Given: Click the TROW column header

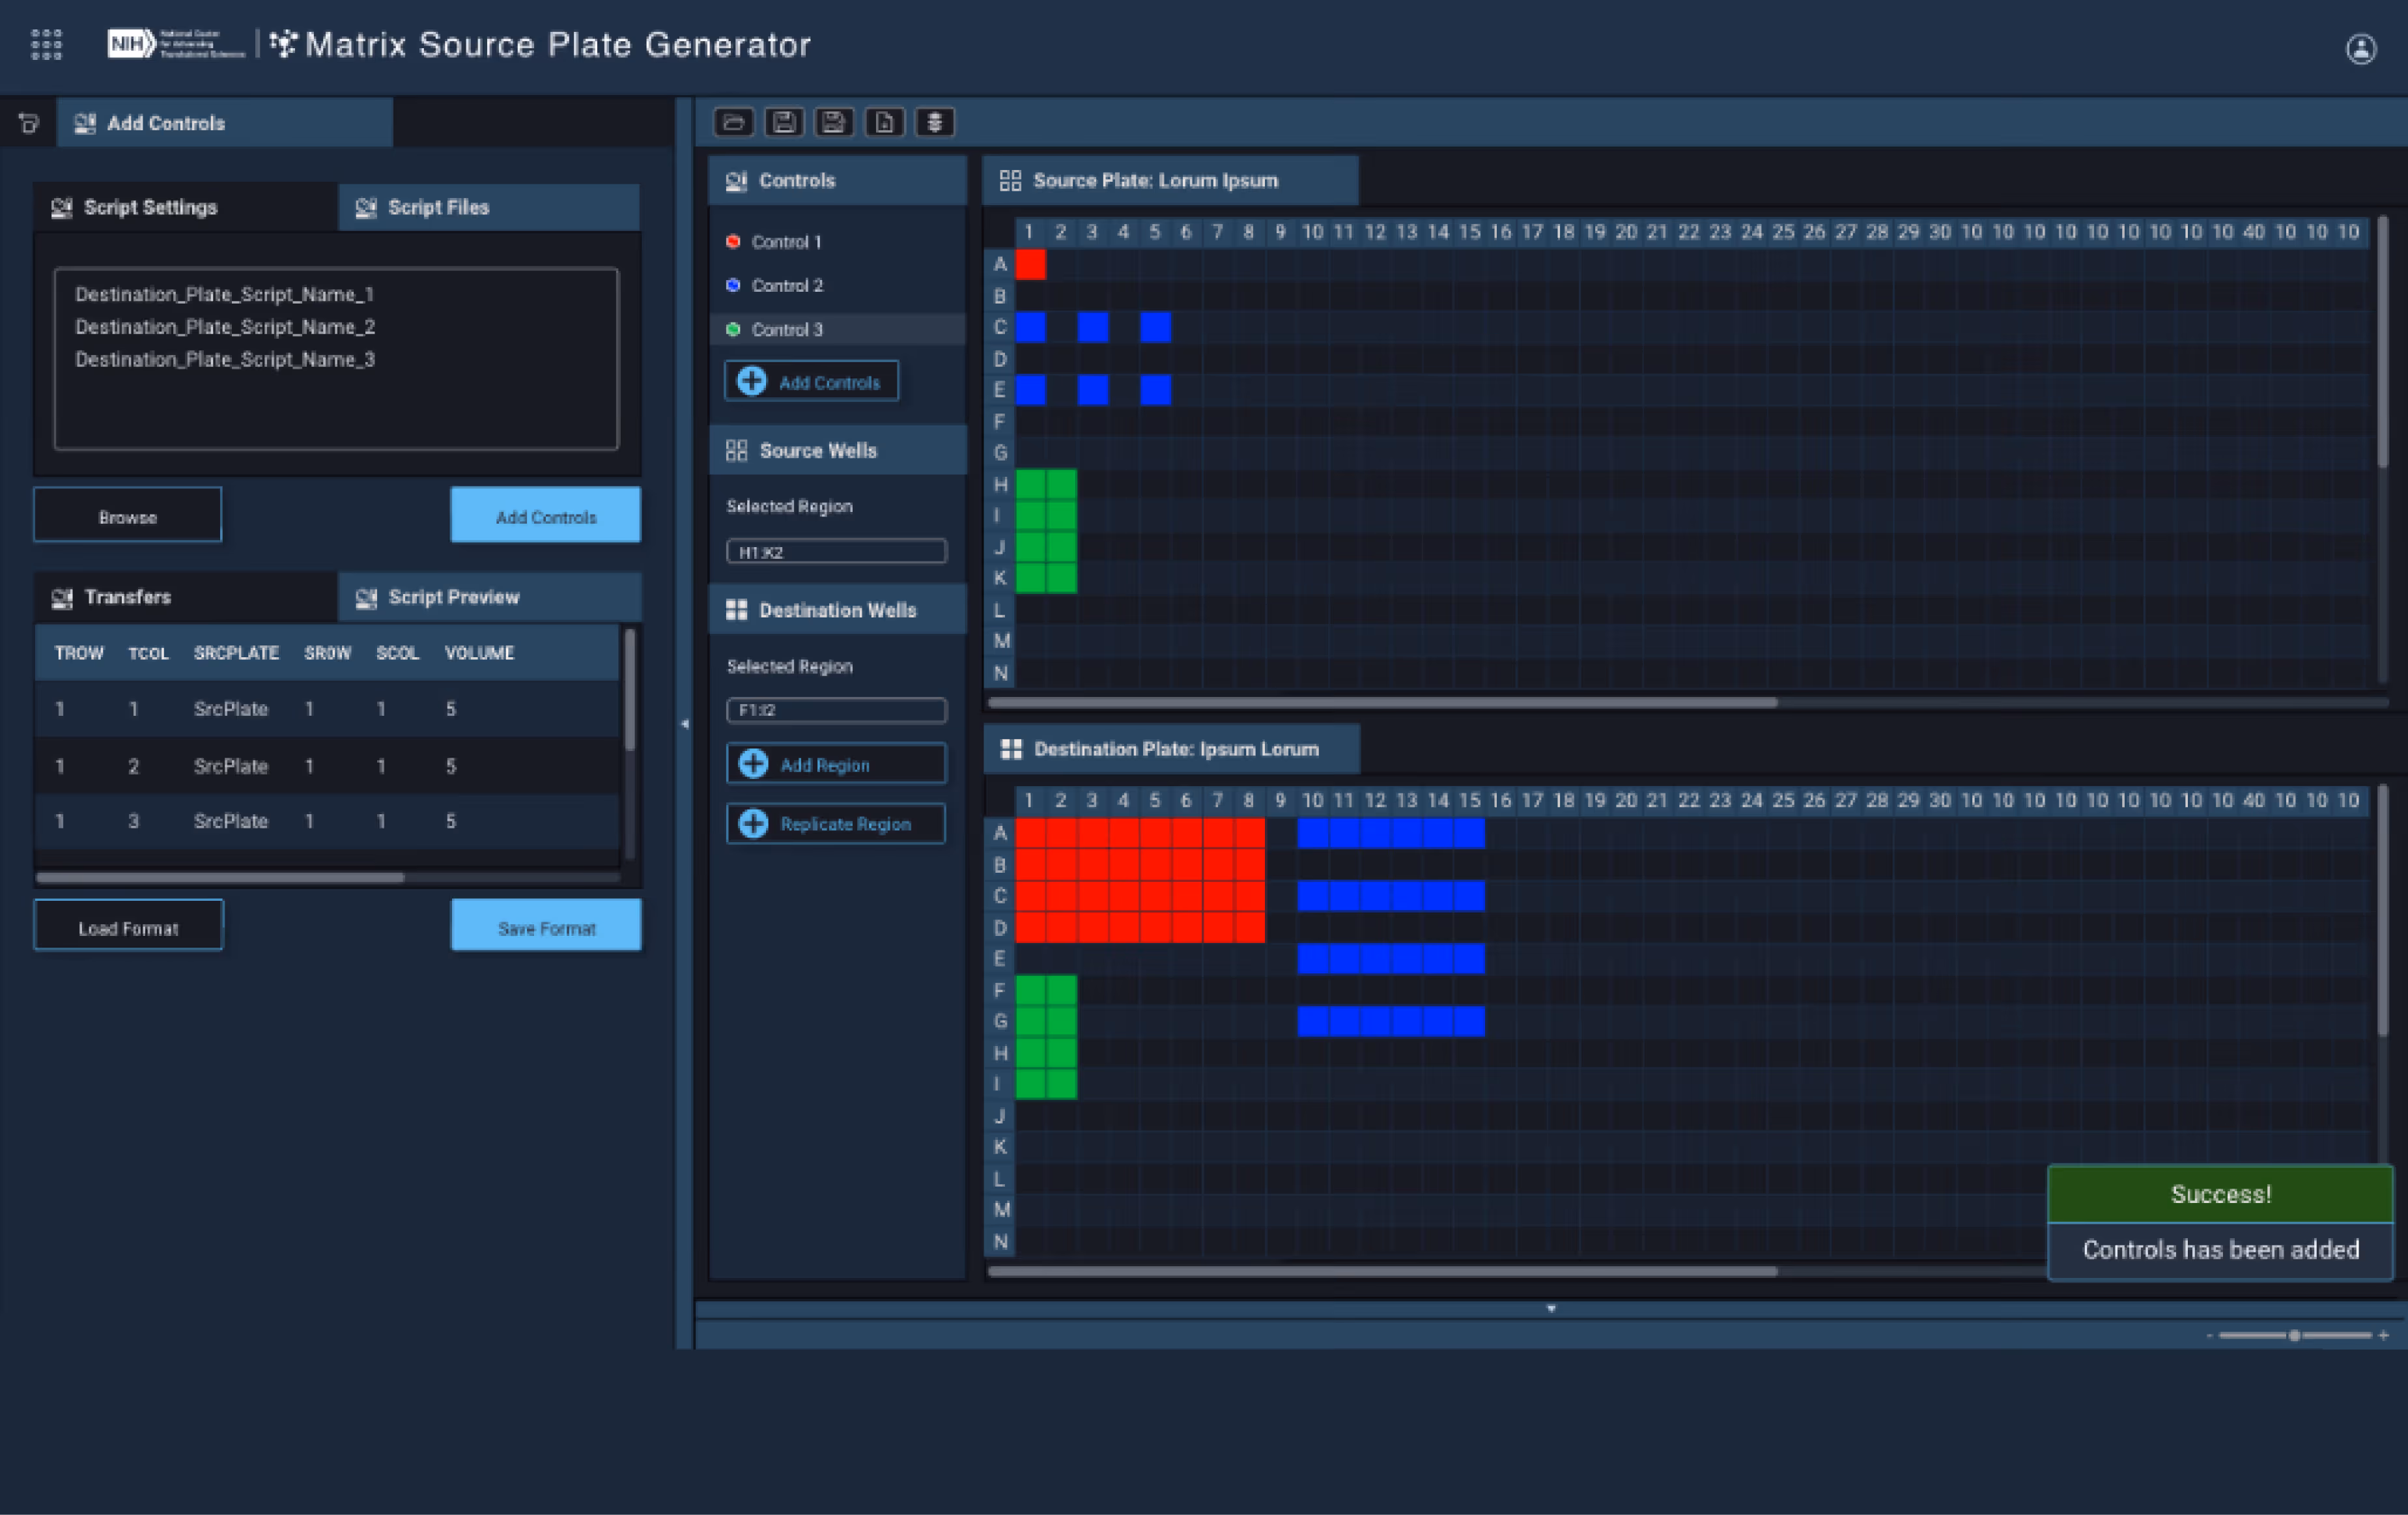Looking at the screenshot, I should (79, 653).
